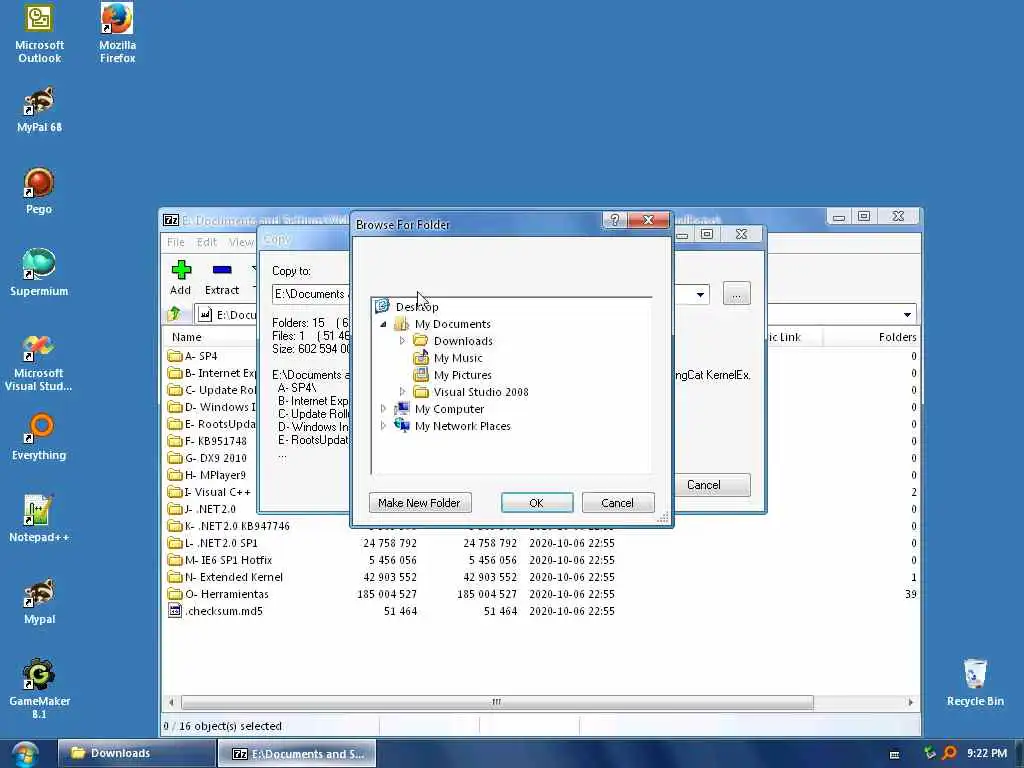Screen dimensions: 1024x768
Task: Open the 7-Zip File menu
Action: (175, 242)
